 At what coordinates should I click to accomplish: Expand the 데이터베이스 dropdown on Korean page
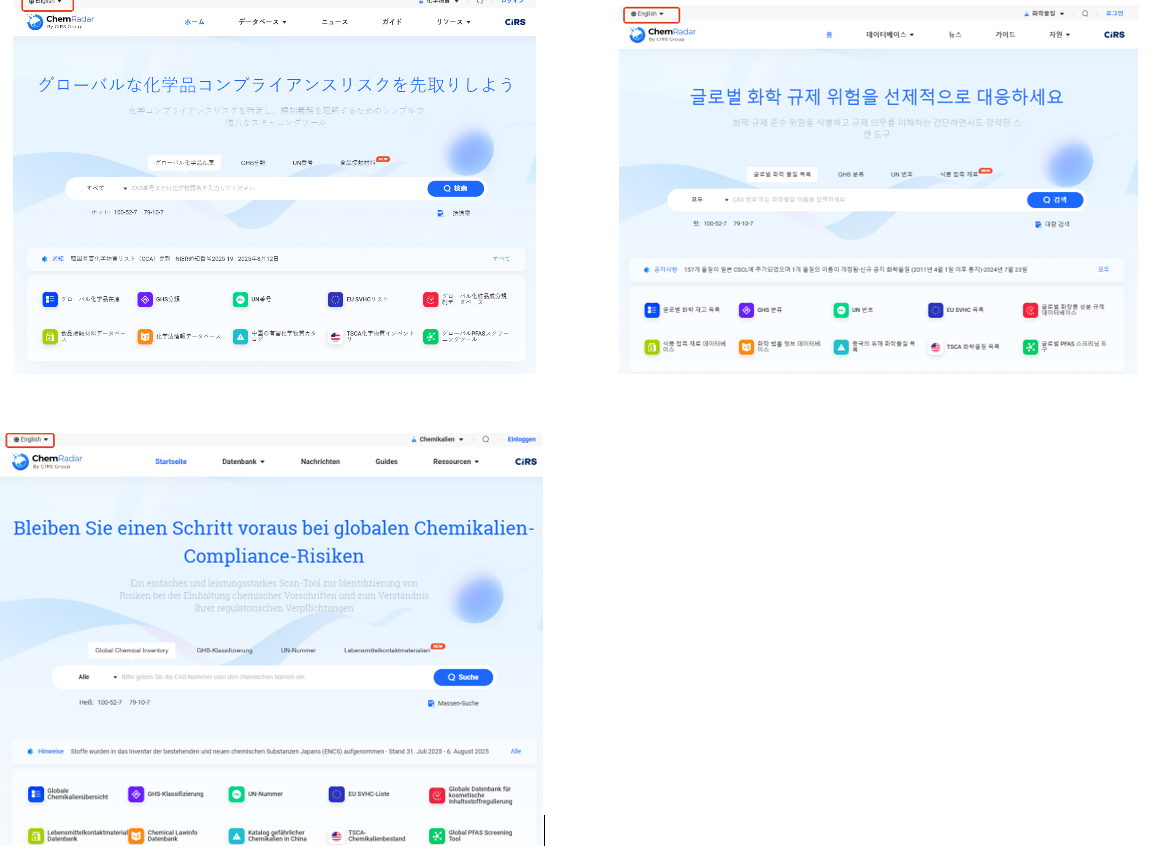(x=890, y=34)
